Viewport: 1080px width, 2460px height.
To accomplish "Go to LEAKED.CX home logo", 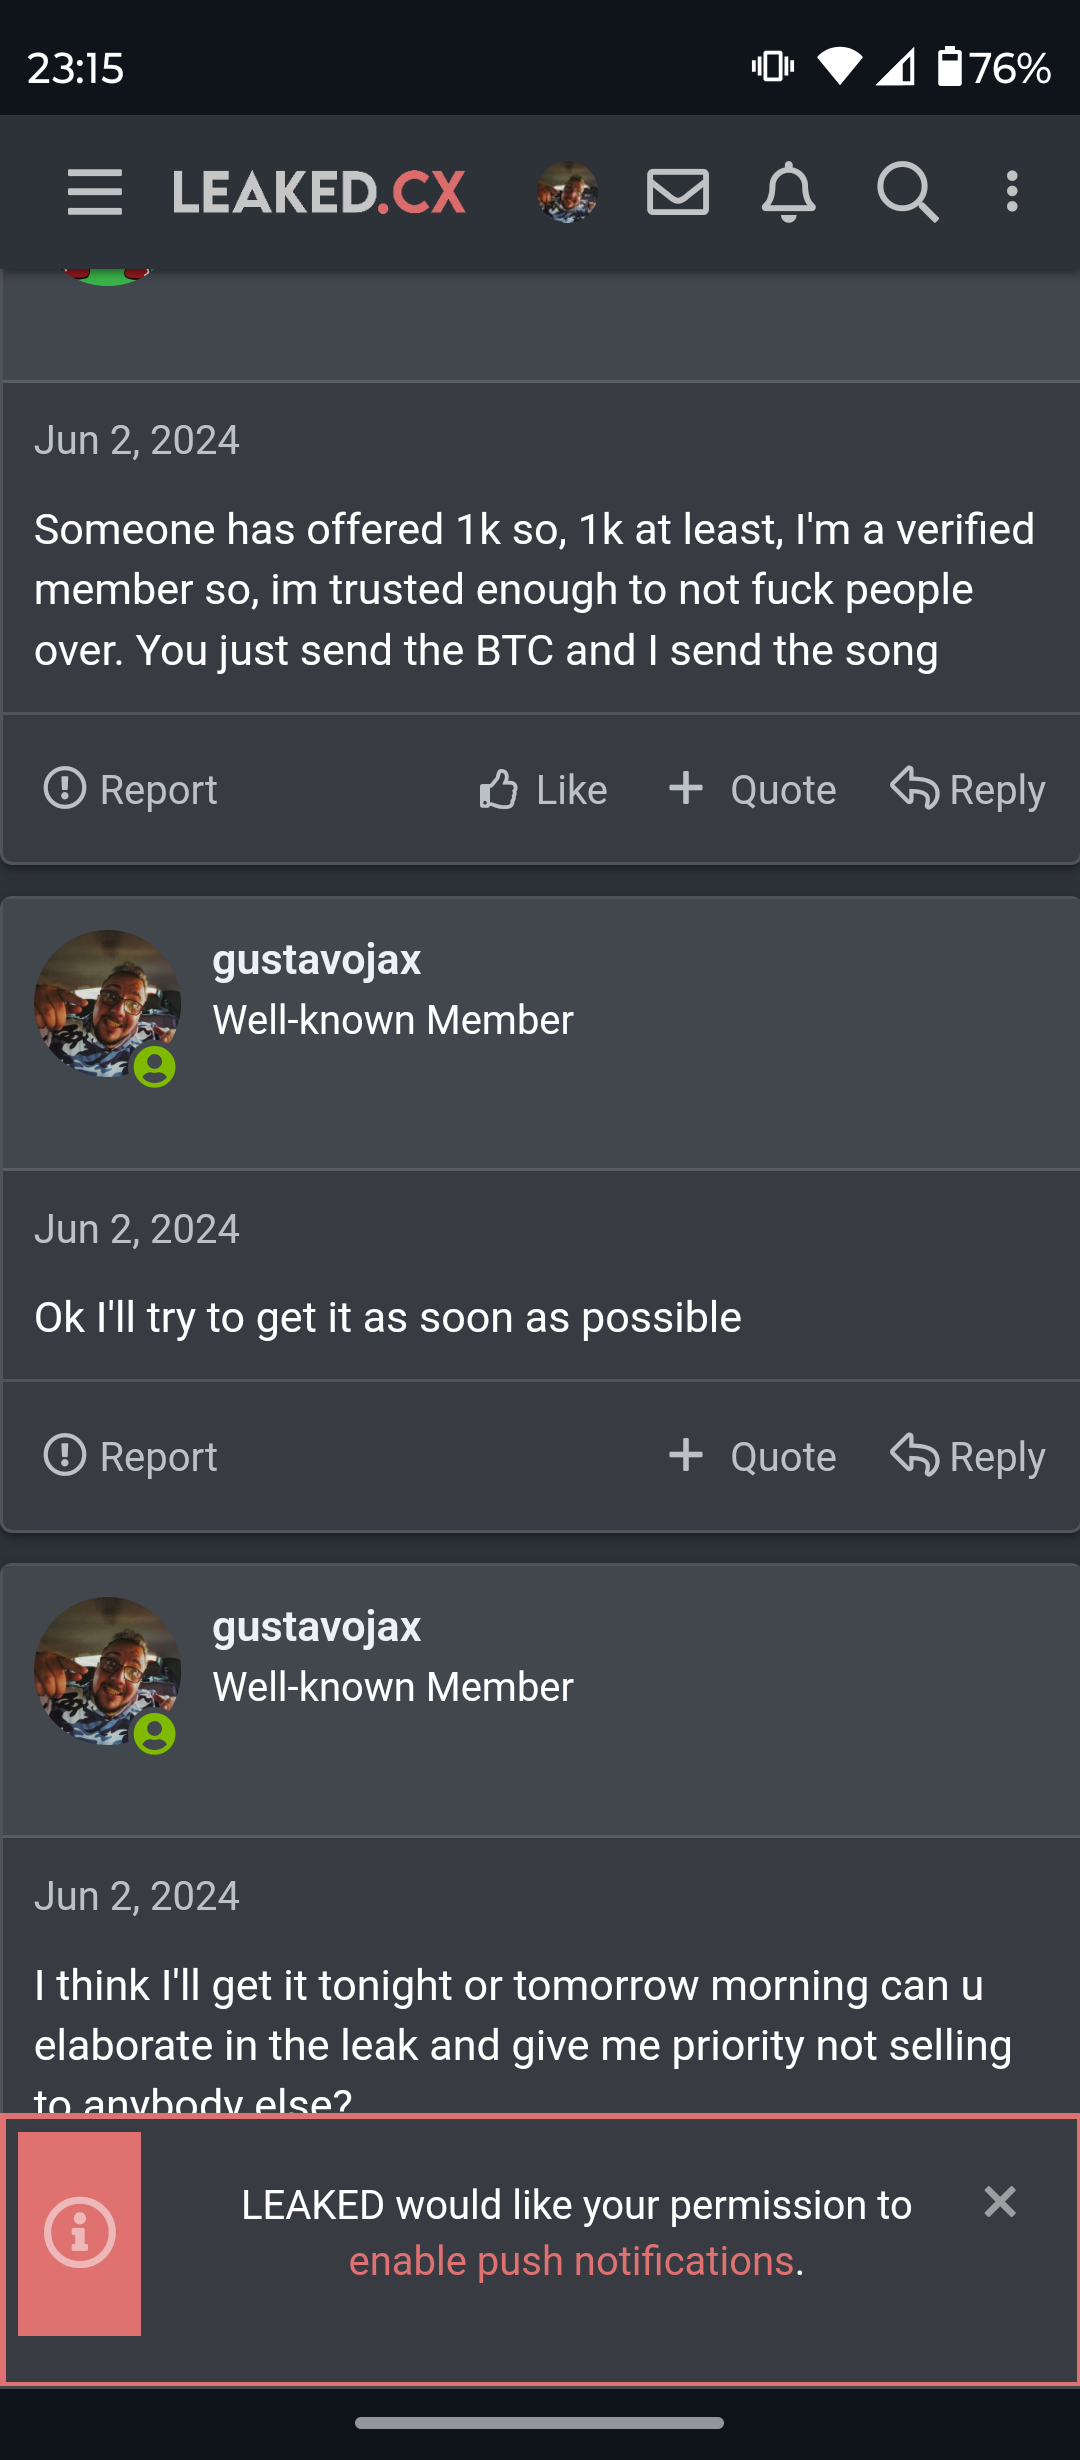I will click(x=319, y=192).
